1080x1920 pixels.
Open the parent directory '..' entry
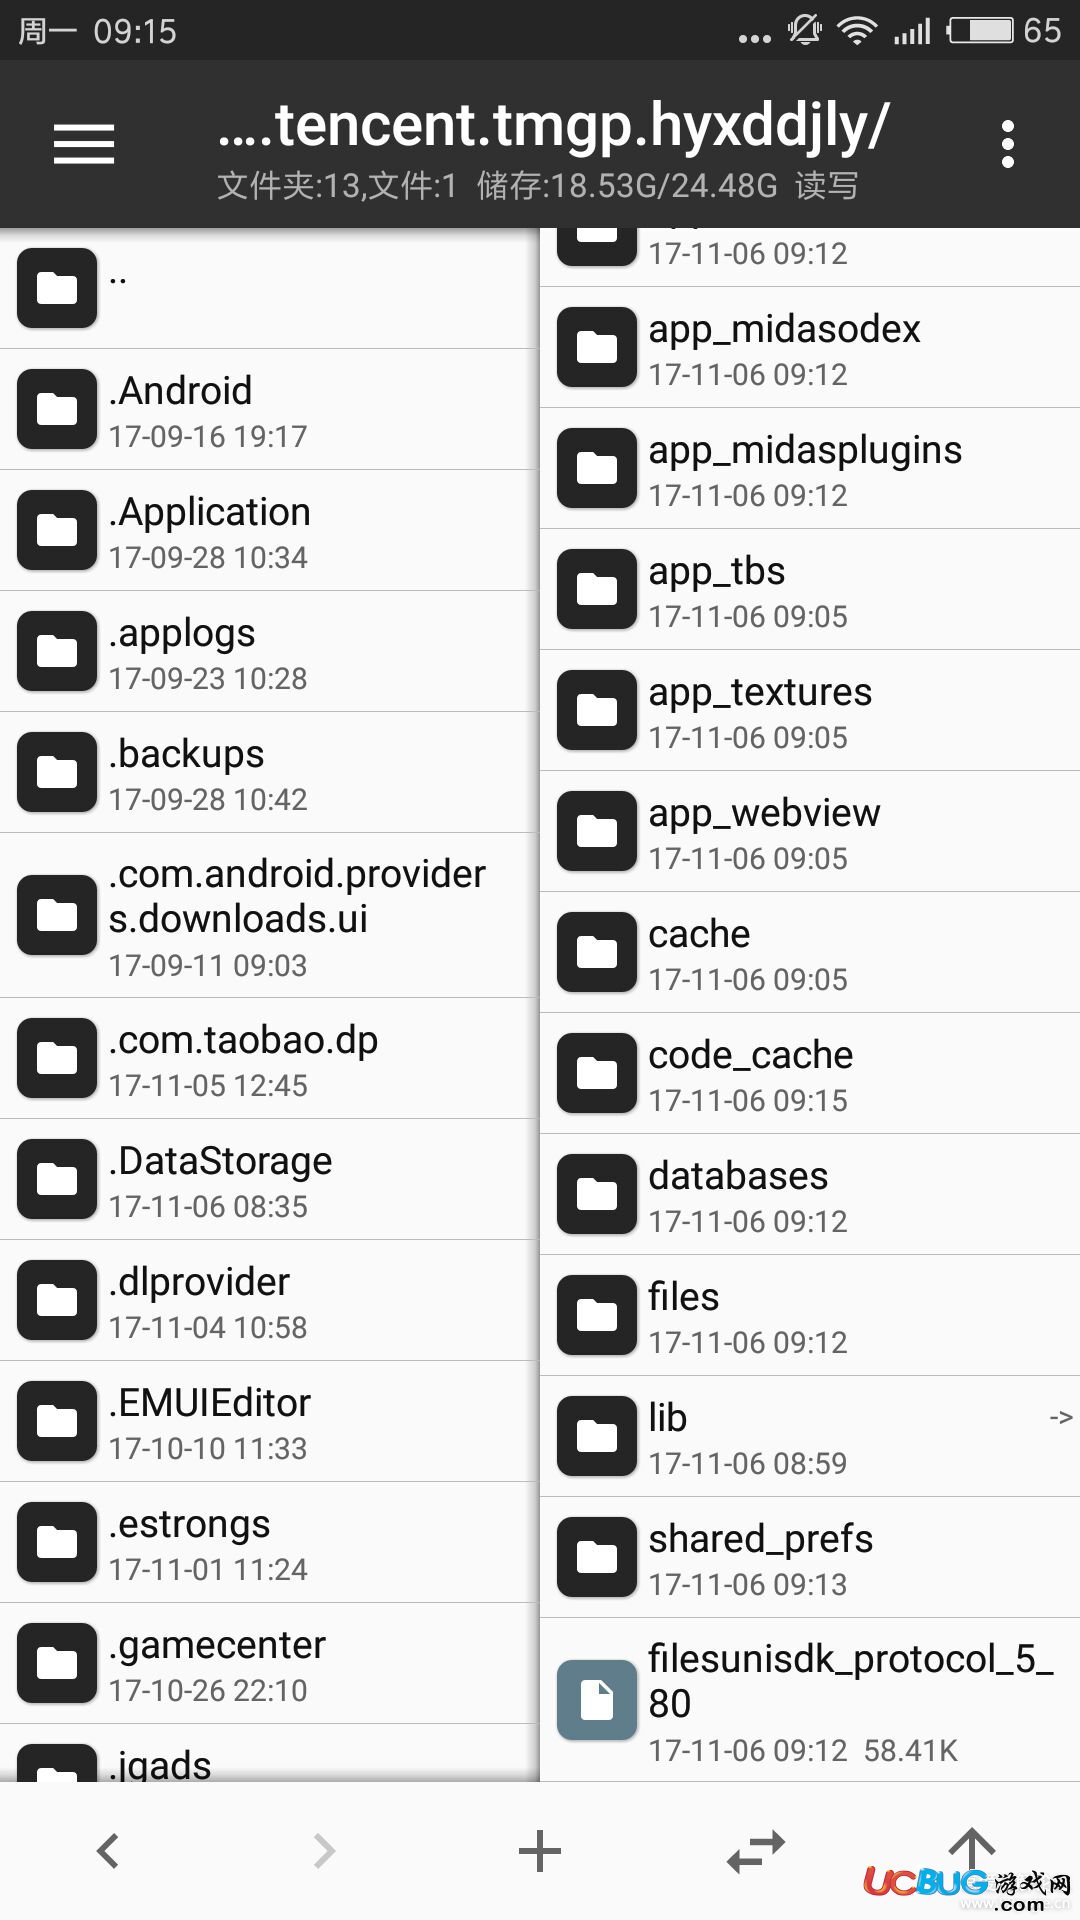click(x=269, y=288)
